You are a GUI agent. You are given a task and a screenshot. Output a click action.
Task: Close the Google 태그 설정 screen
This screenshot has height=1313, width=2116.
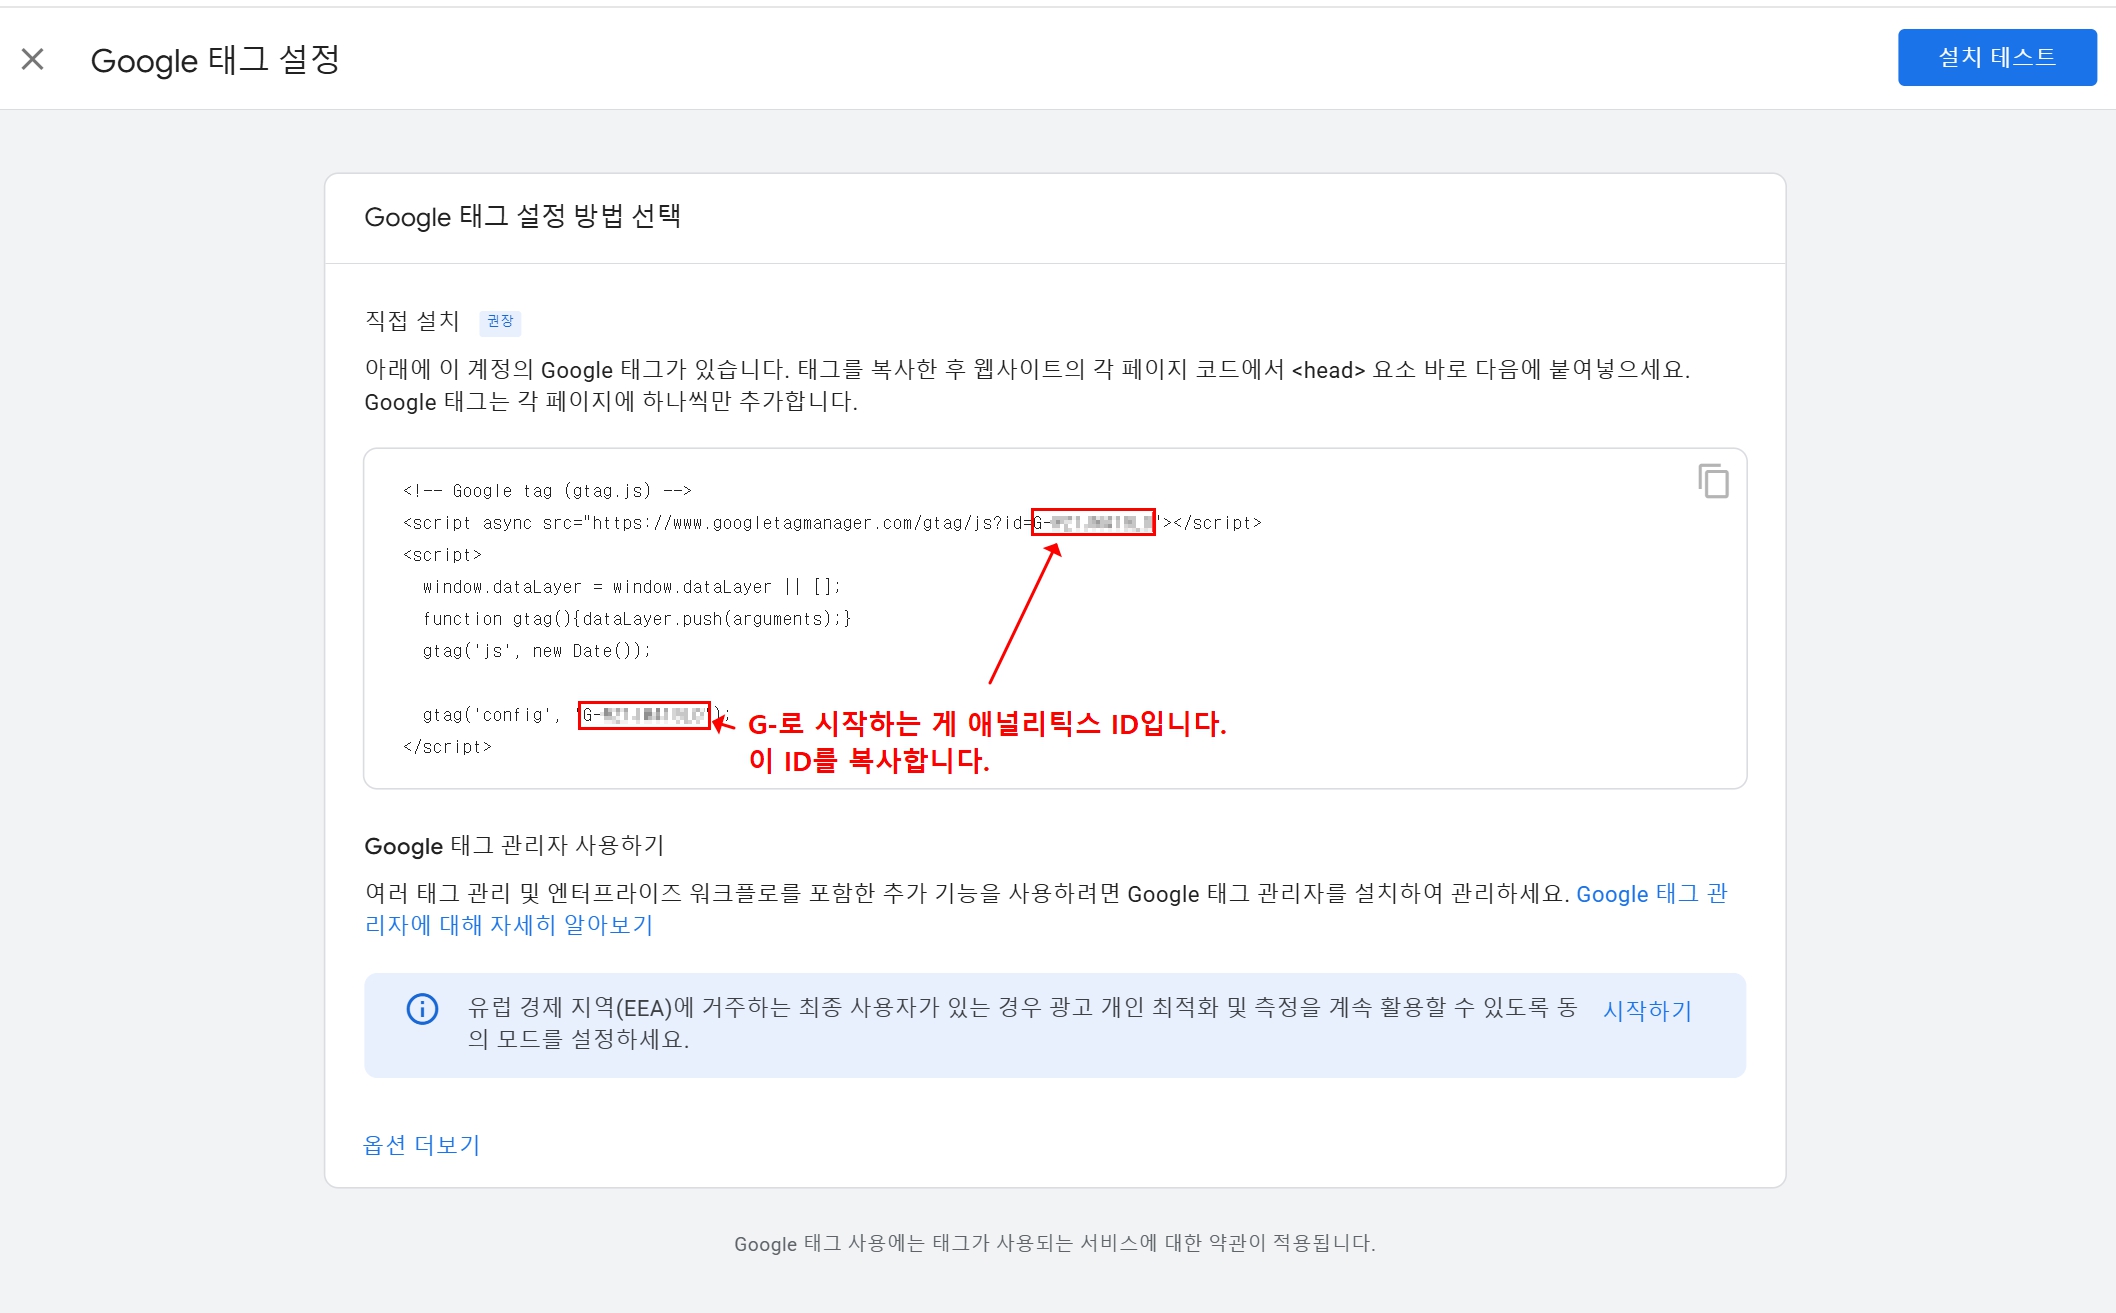34,58
